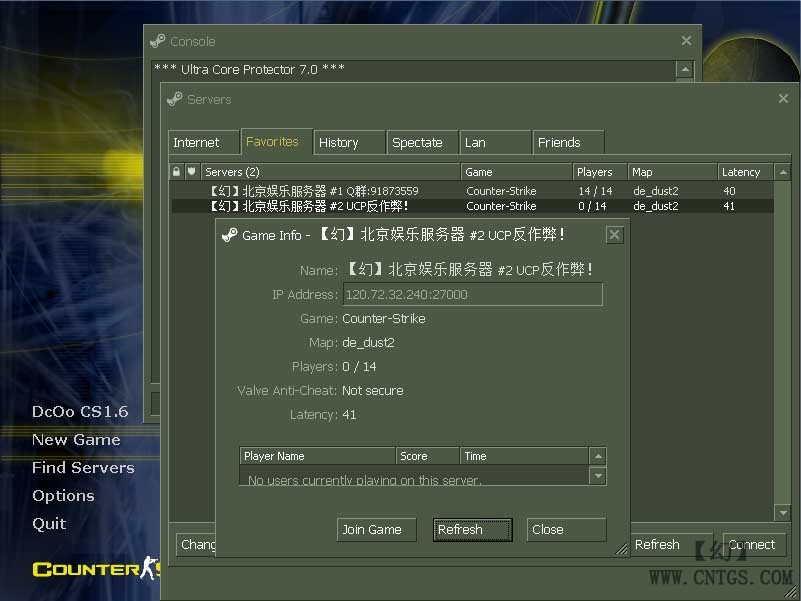Select Quit from main menu
The image size is (801, 601).
pyautogui.click(x=49, y=524)
